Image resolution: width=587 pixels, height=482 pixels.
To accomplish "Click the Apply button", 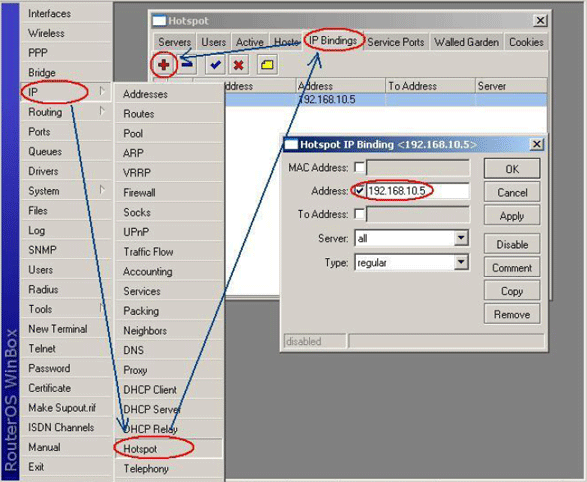I will coord(512,216).
